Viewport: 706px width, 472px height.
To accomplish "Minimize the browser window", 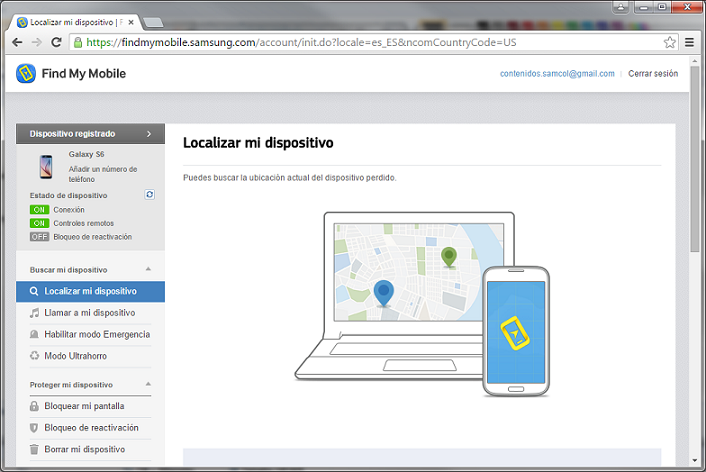I will tap(644, 7).
